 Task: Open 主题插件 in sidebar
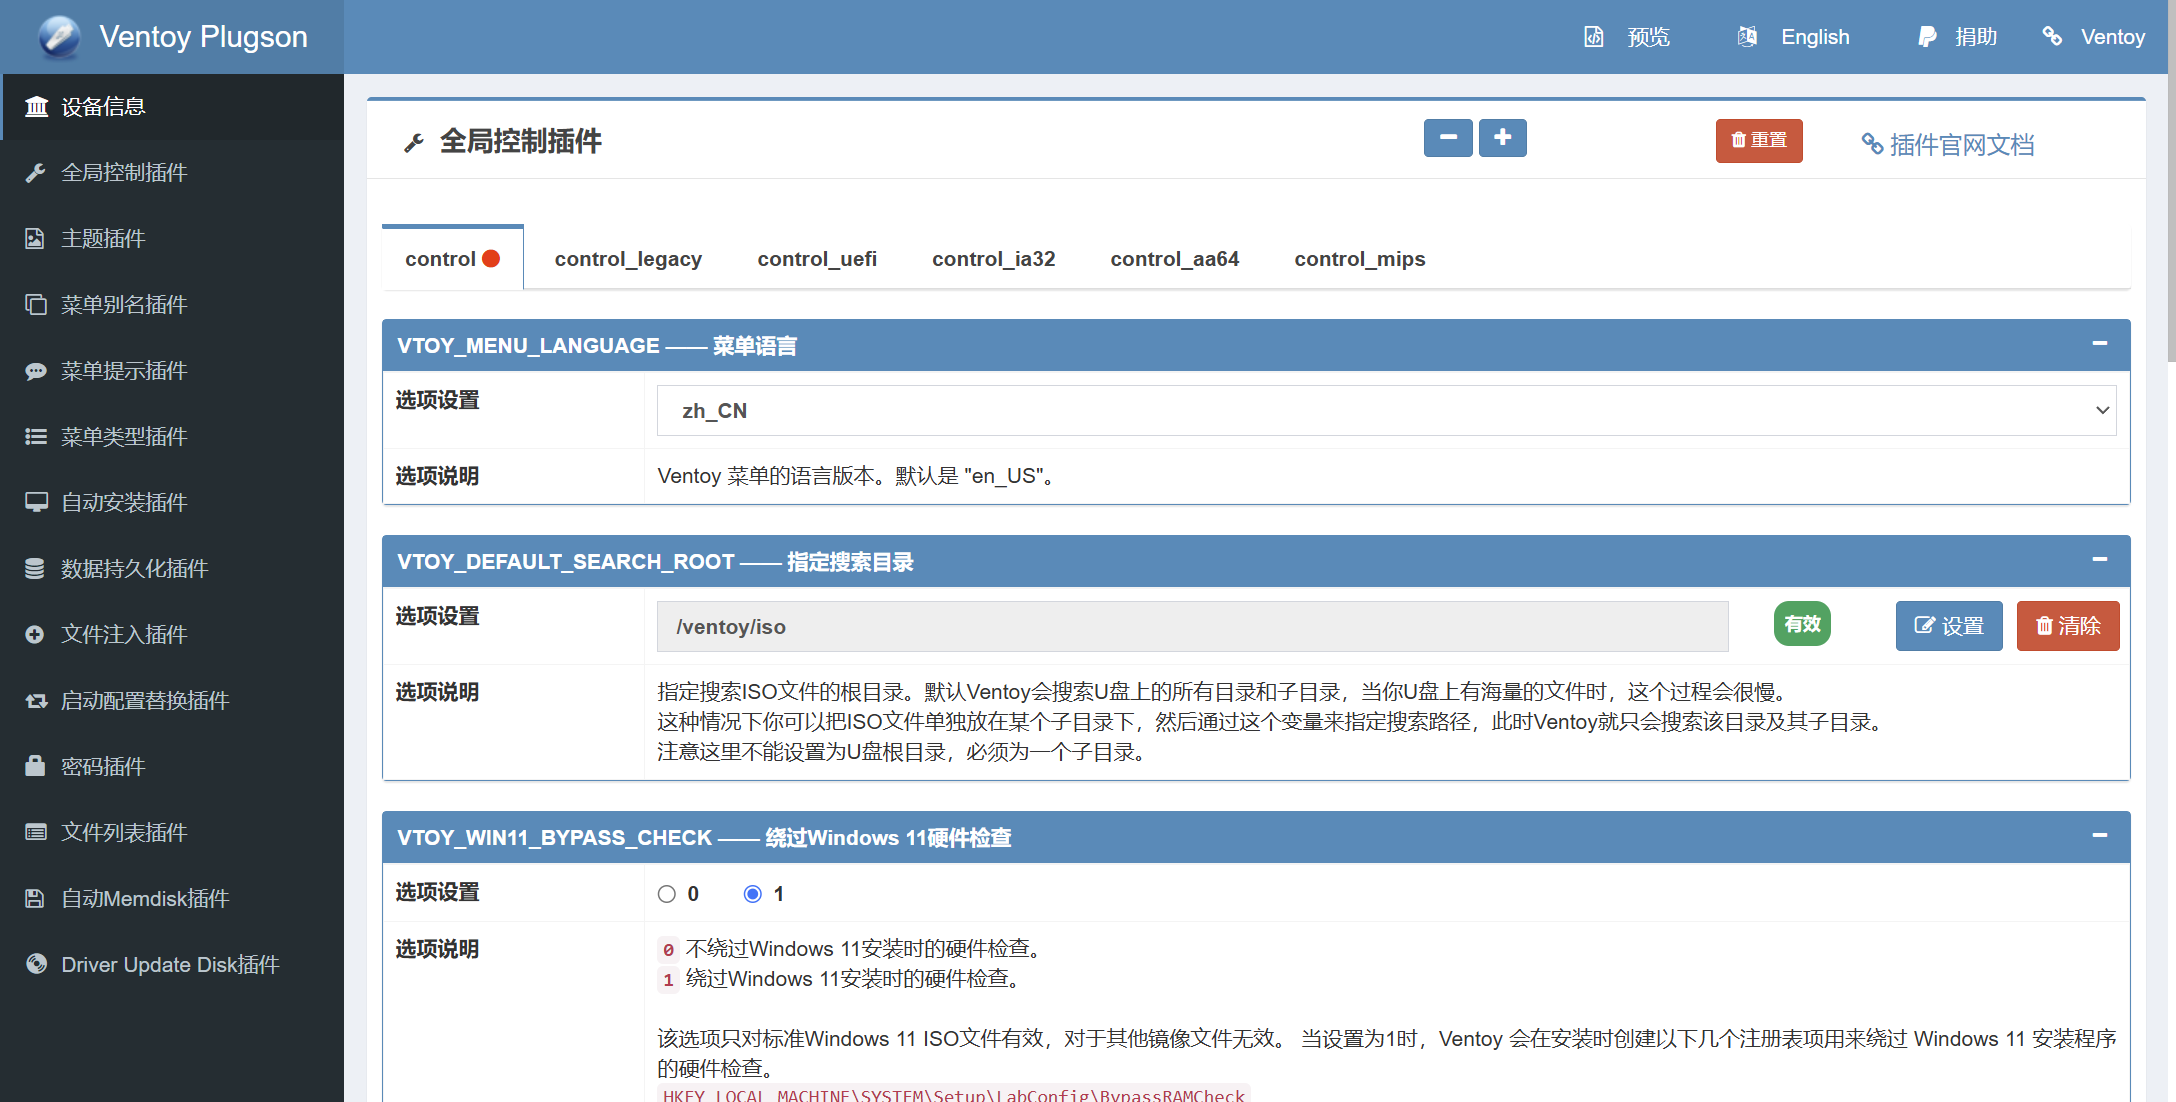(x=172, y=238)
